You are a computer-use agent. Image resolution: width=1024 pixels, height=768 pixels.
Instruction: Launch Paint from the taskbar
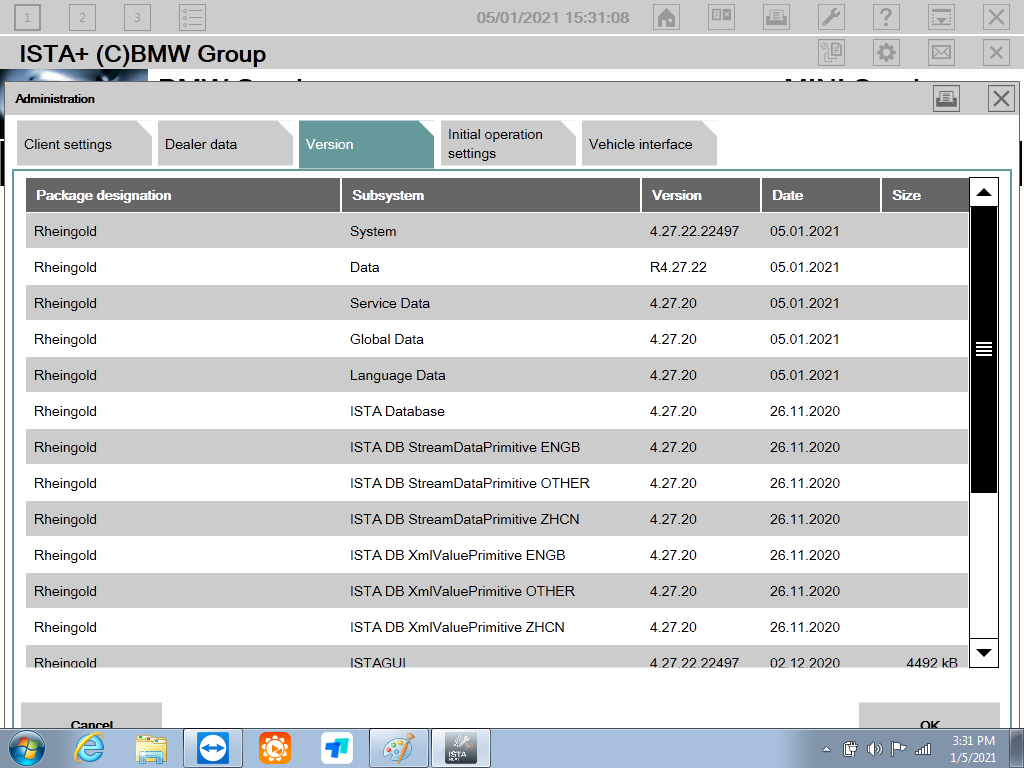398,747
